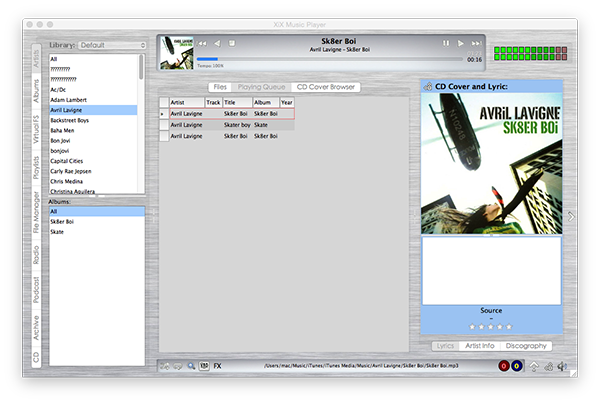Viewport: 600px width, 404px height.
Task: Switch to the Artists side tab
Action: 36,59
